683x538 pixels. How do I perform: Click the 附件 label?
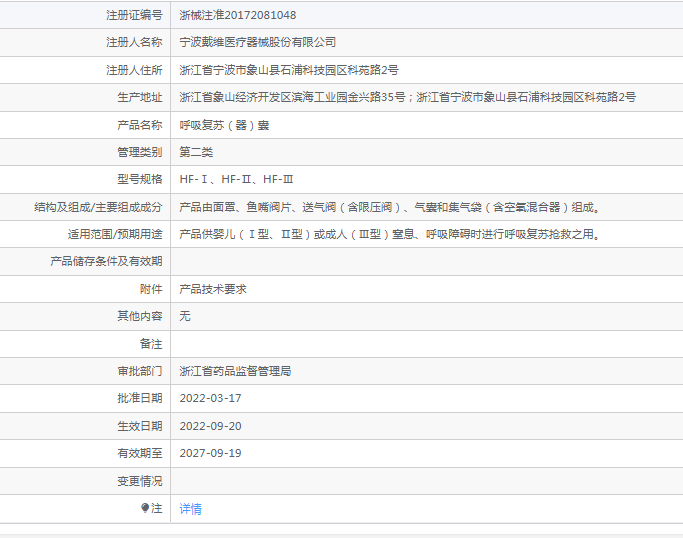coord(151,289)
